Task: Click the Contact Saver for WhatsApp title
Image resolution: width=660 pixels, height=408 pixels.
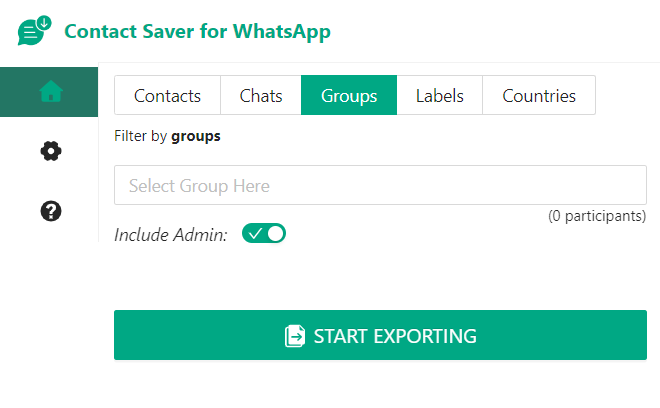Action: [197, 31]
